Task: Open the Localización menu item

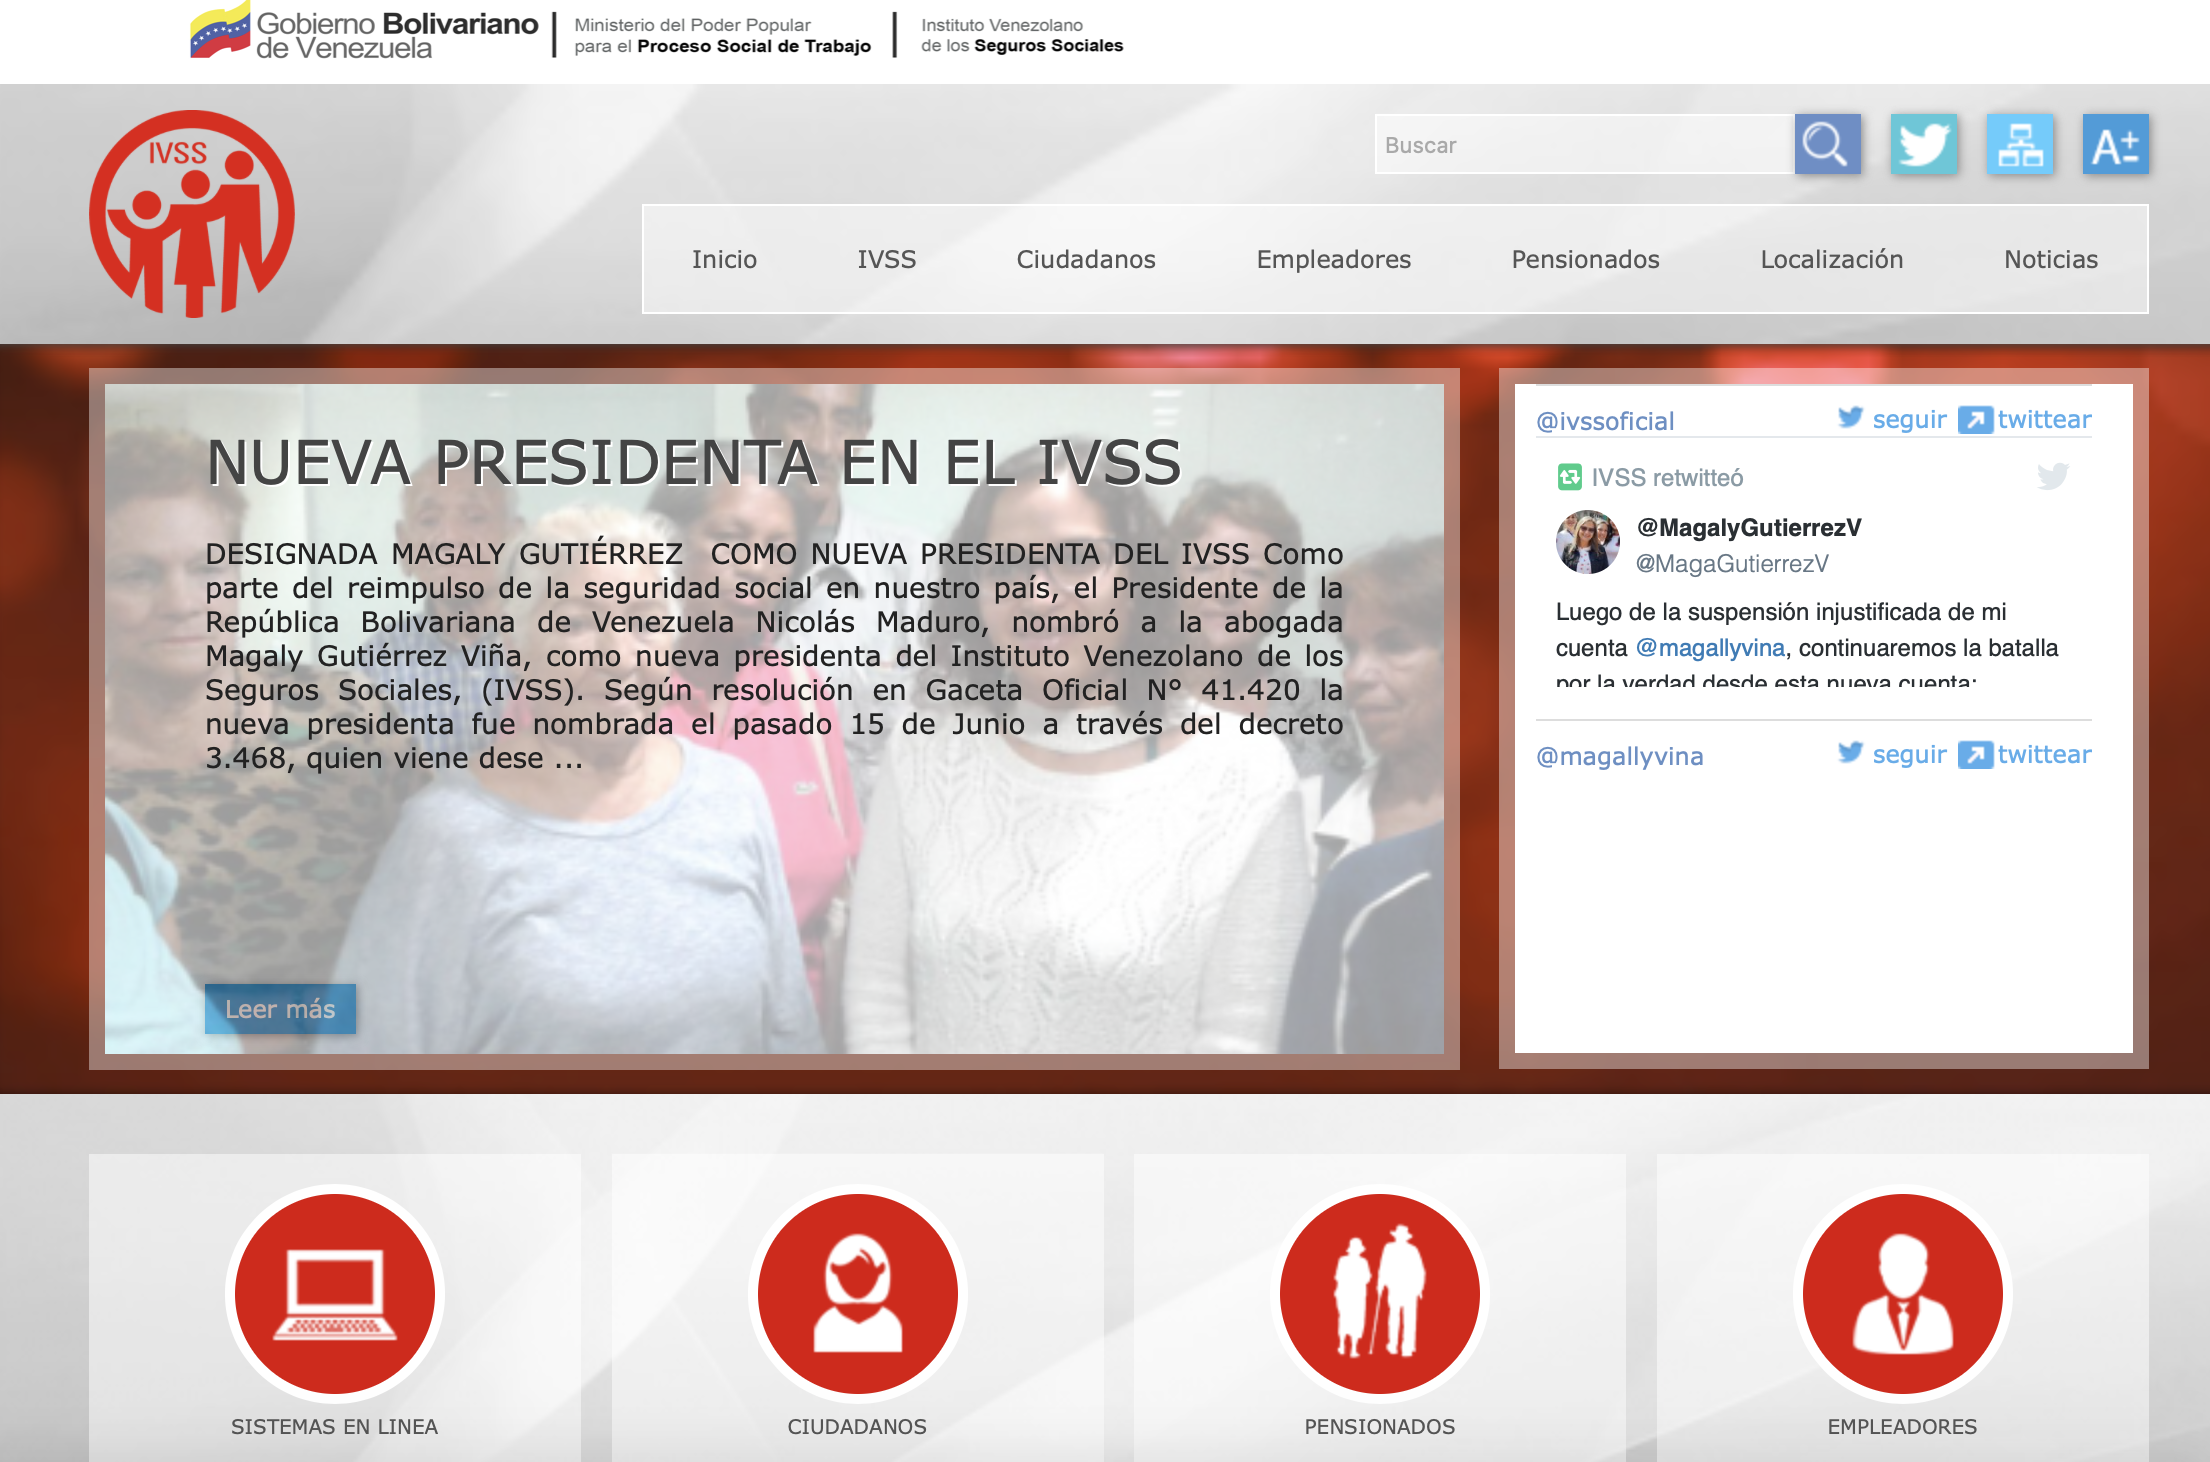Action: (x=1832, y=259)
